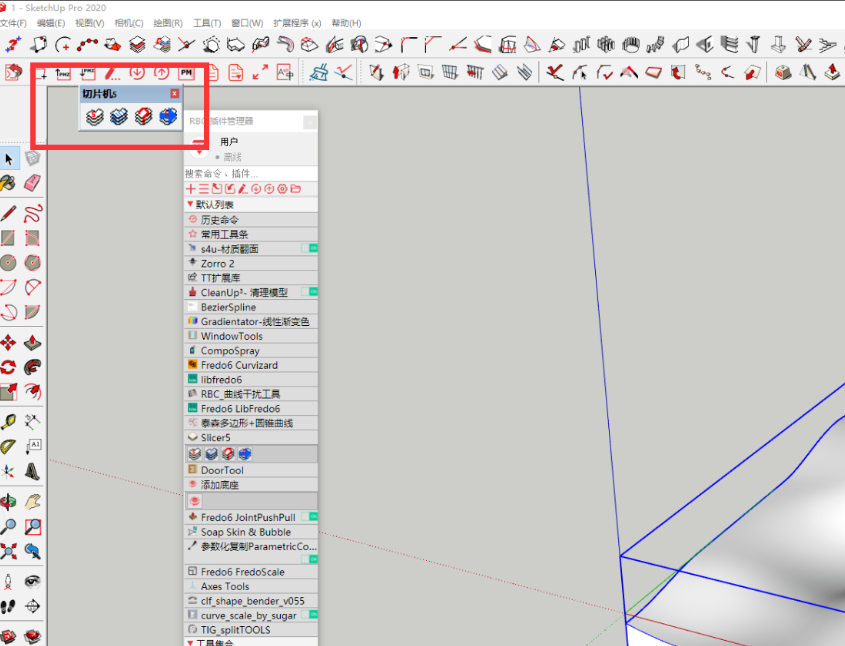The height and width of the screenshot is (646, 845).
Task: Open the 视图(V) menu
Action: tap(89, 23)
